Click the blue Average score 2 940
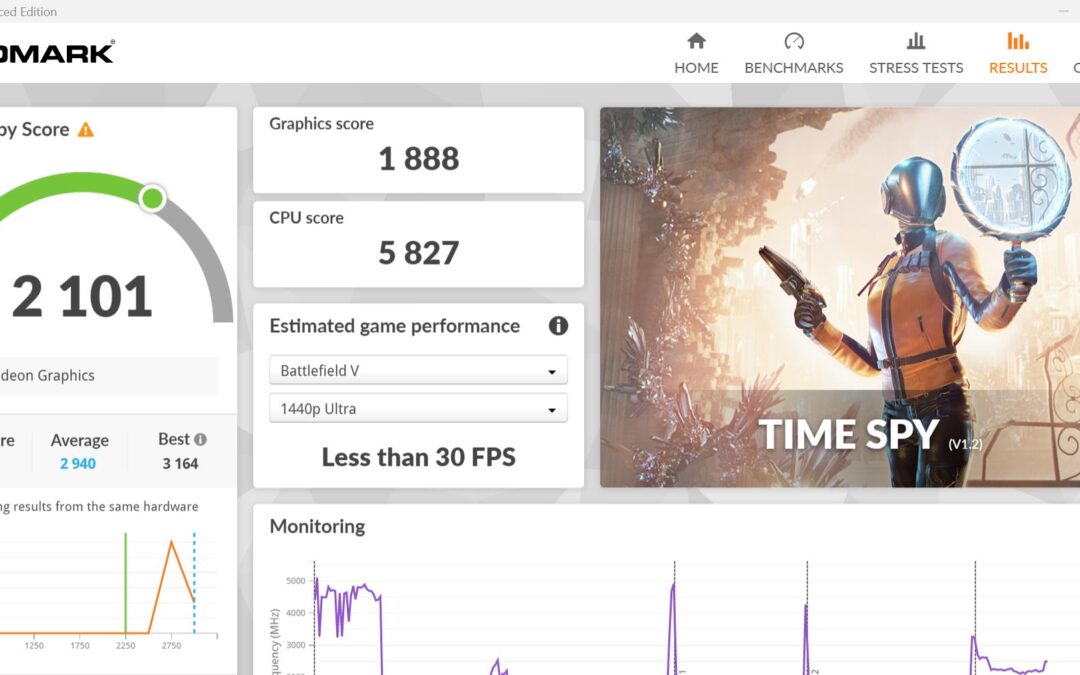Viewport: 1080px width, 675px height. click(x=78, y=464)
